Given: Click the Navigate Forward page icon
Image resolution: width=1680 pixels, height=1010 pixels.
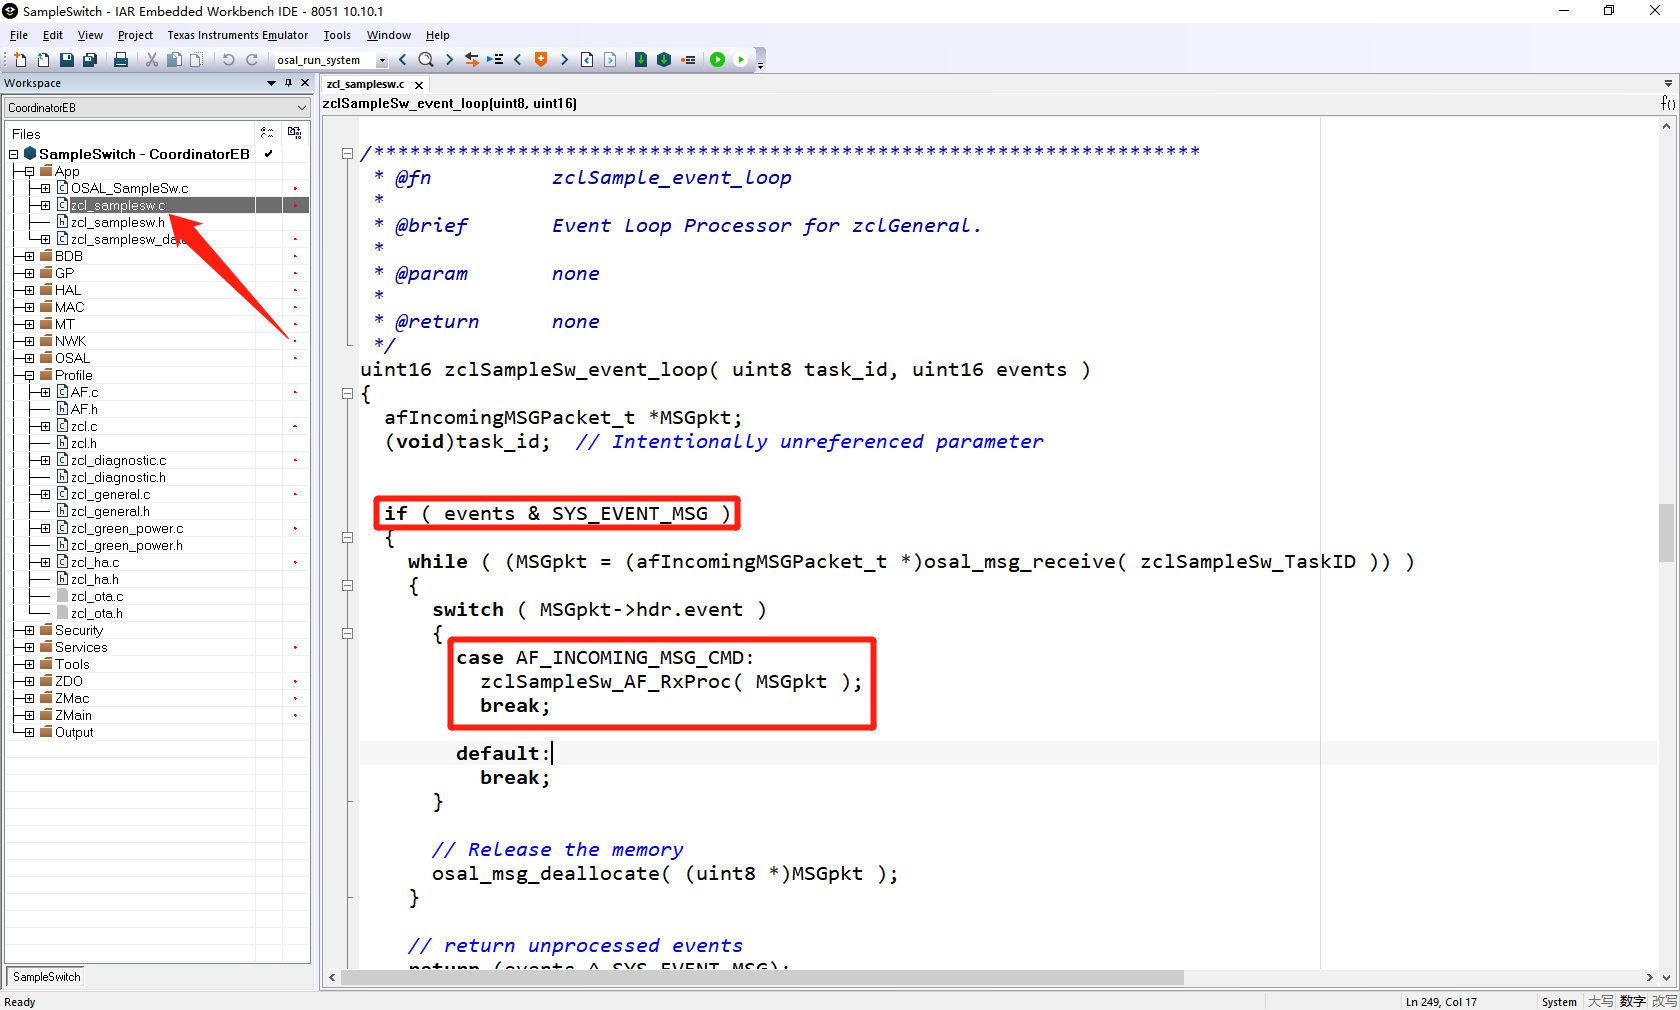Looking at the screenshot, I should click(x=610, y=60).
